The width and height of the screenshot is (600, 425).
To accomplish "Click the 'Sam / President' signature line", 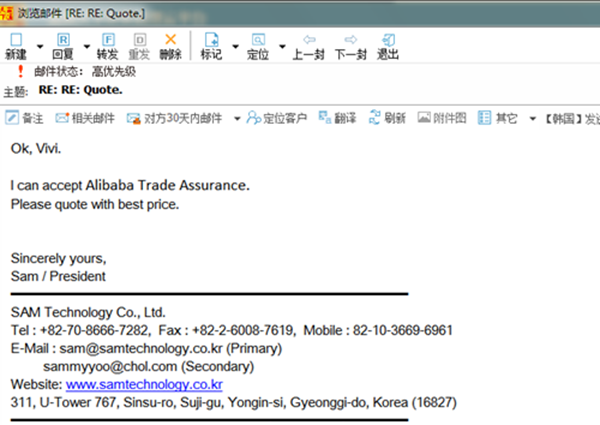I will pyautogui.click(x=58, y=276).
